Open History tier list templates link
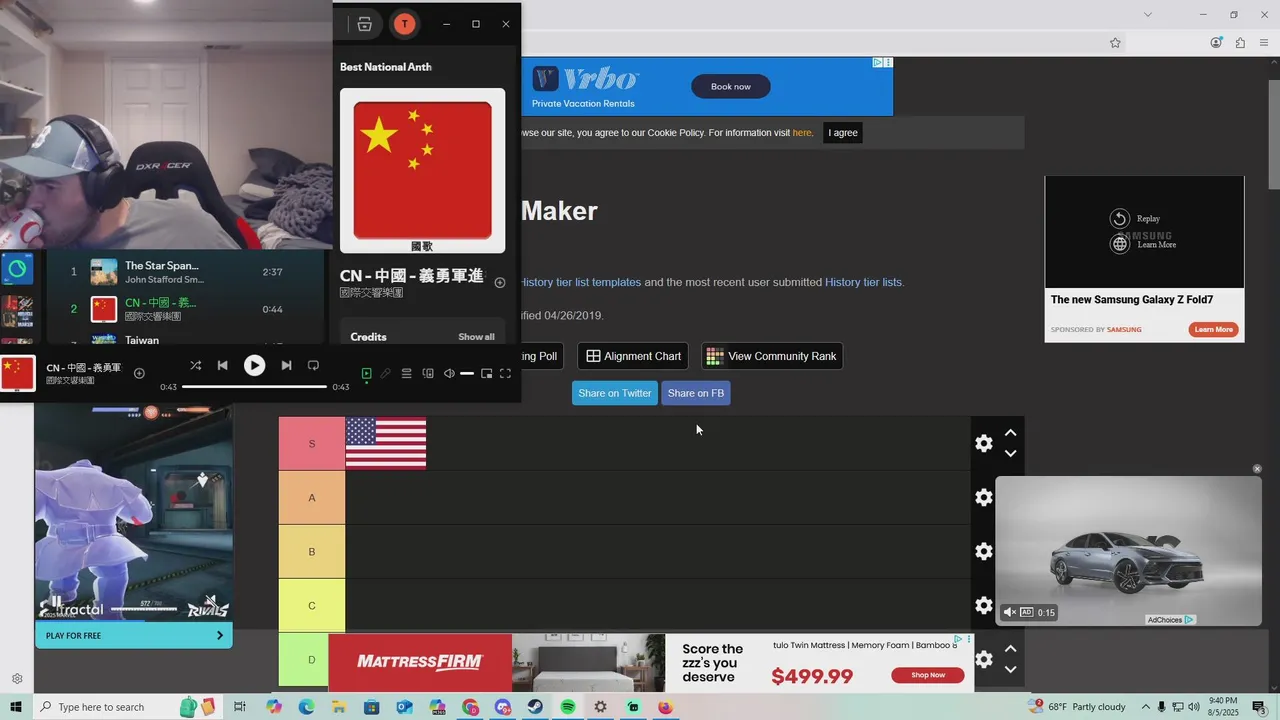 point(581,282)
